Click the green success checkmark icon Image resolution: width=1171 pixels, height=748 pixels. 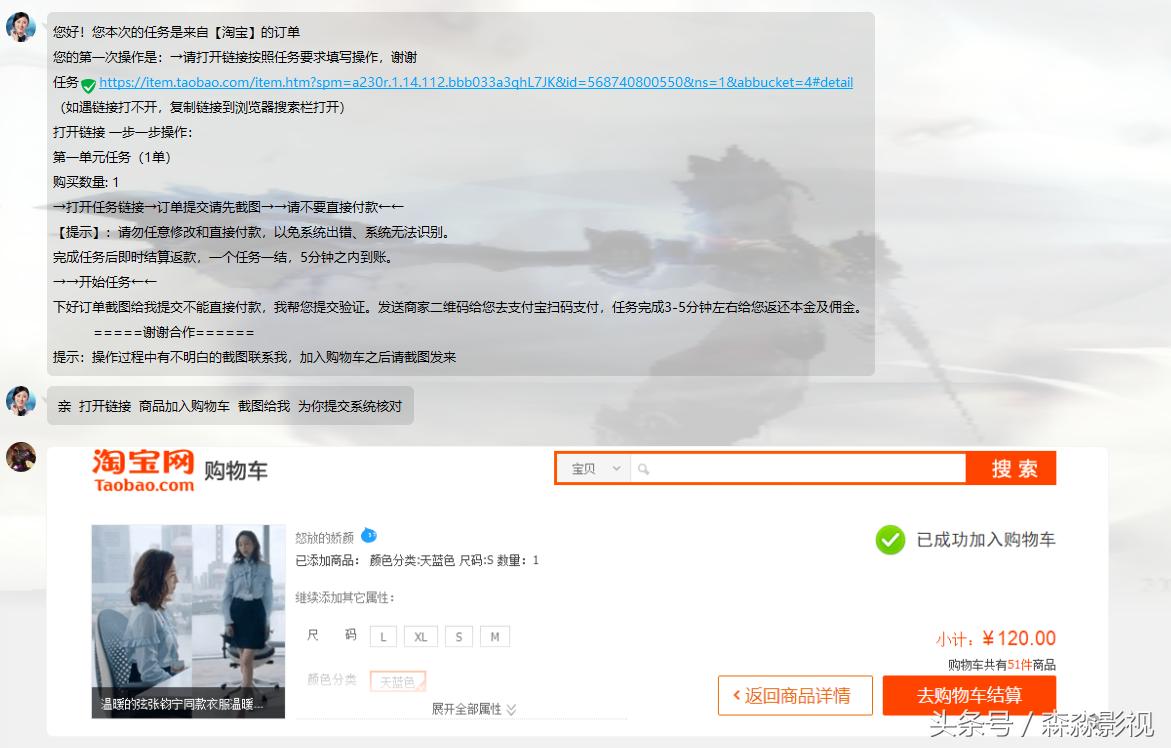890,540
